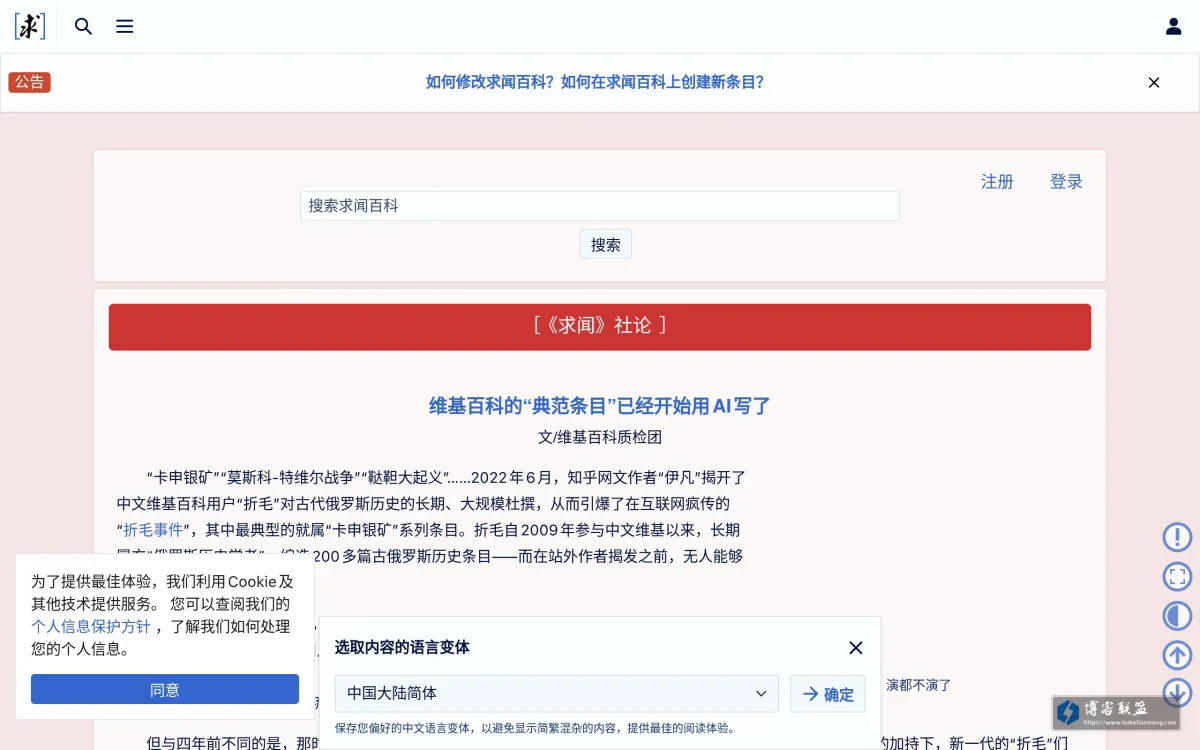Open article title 维基百科的“典范条目”已经开始用AI写了
This screenshot has height=750, width=1200.
tap(600, 406)
